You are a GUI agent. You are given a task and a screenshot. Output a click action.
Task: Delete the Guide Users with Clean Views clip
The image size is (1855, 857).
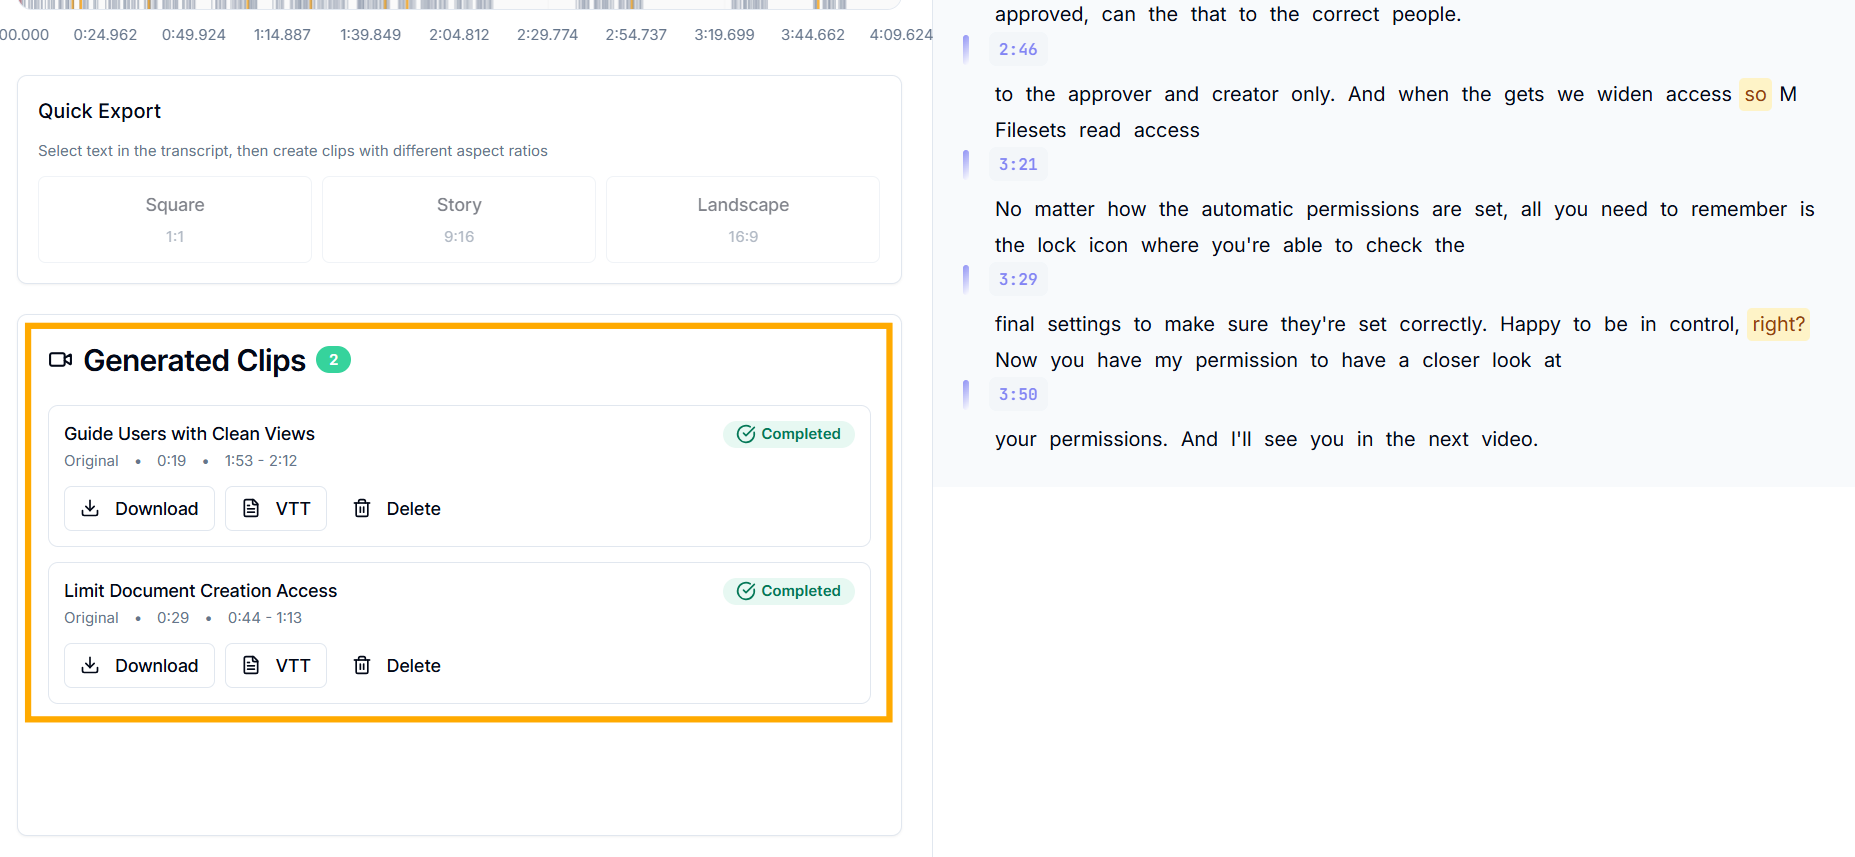pyautogui.click(x=397, y=509)
